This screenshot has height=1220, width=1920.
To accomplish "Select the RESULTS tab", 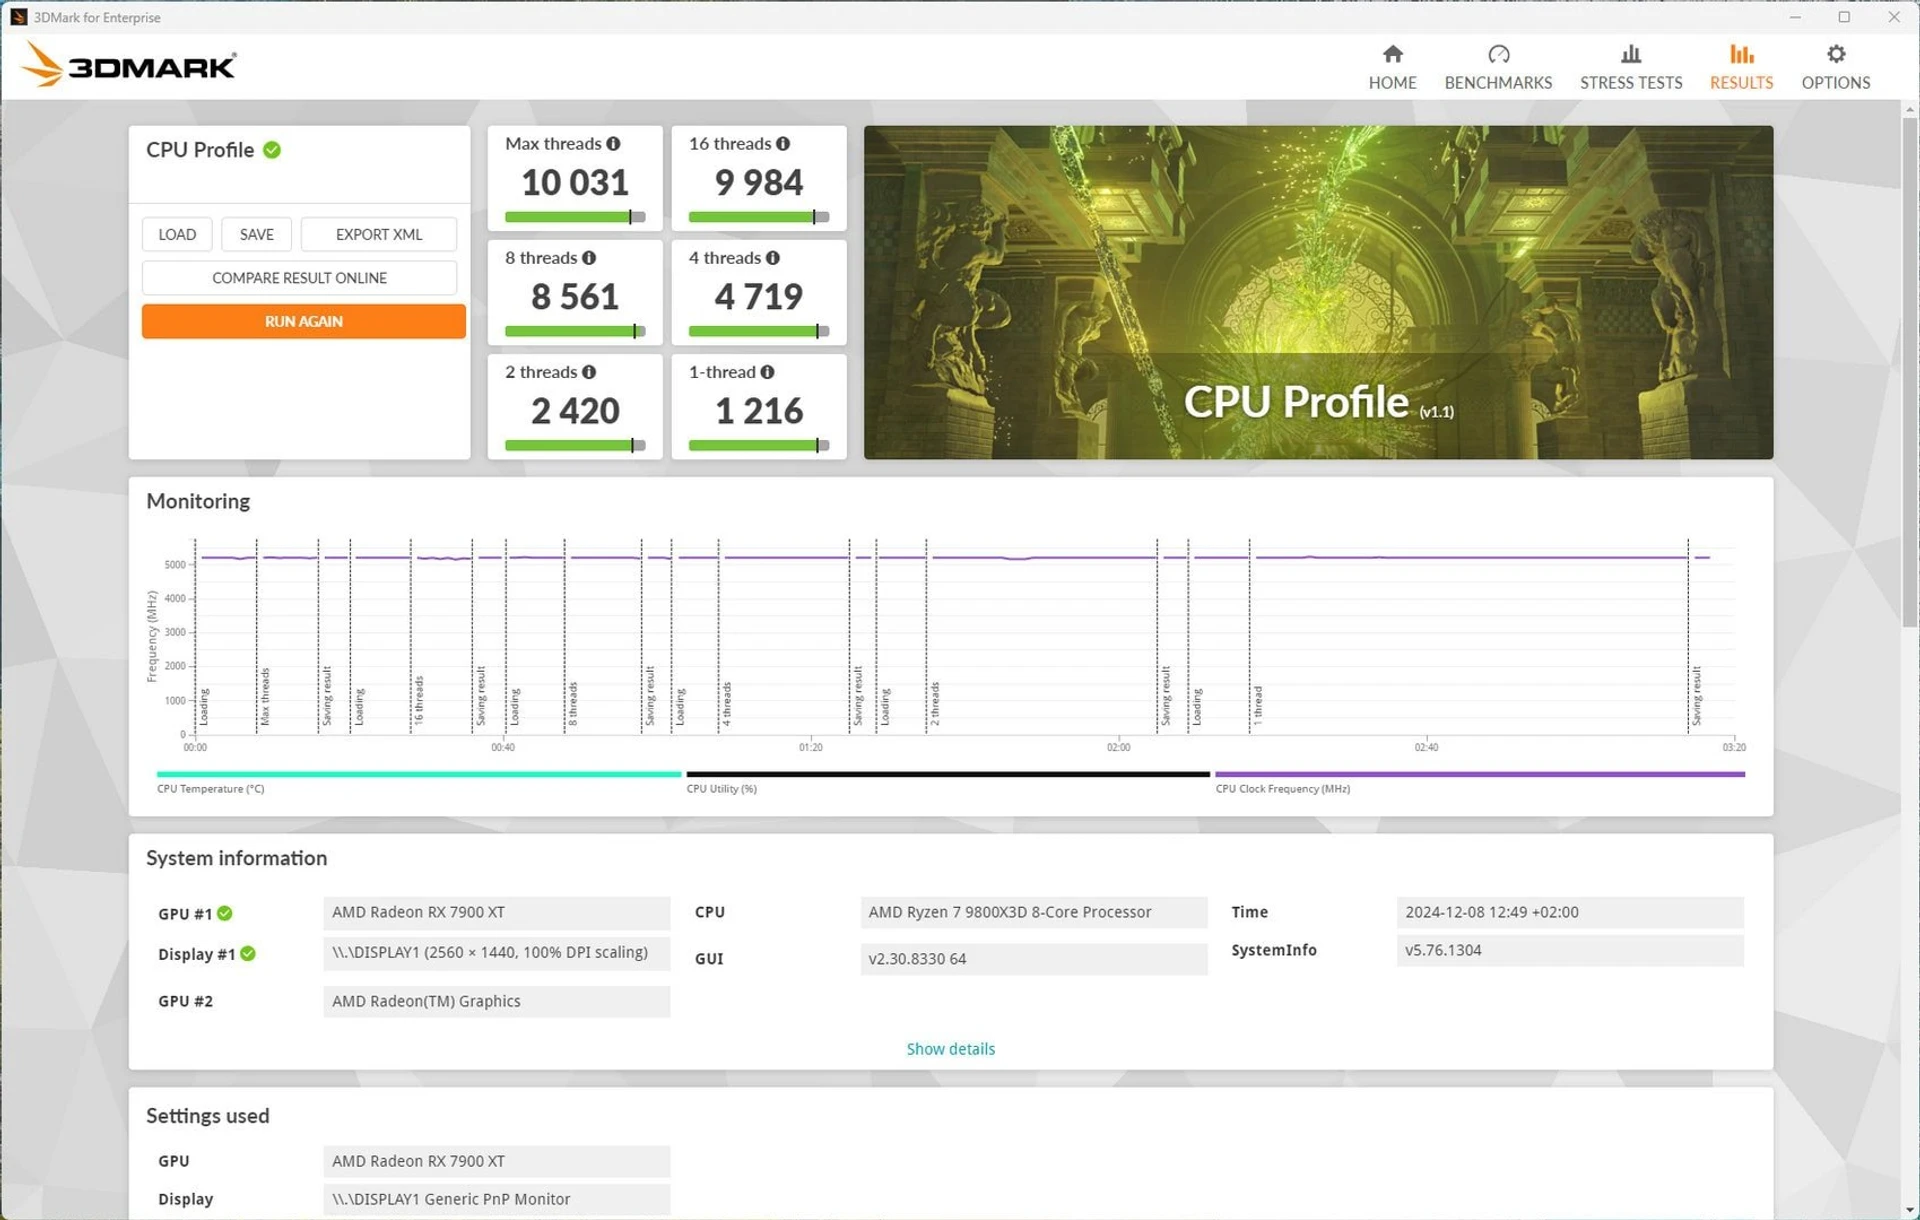I will (x=1741, y=67).
